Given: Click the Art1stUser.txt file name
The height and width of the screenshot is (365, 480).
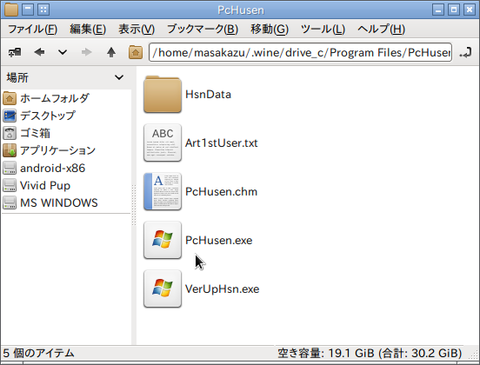Looking at the screenshot, I should (x=221, y=143).
